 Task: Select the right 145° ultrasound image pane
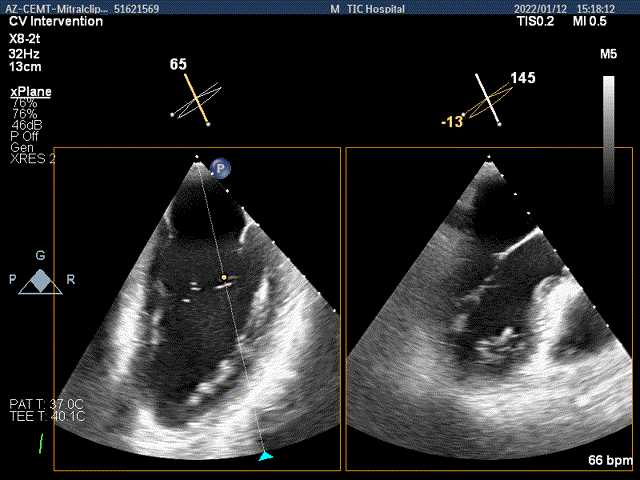click(489, 308)
